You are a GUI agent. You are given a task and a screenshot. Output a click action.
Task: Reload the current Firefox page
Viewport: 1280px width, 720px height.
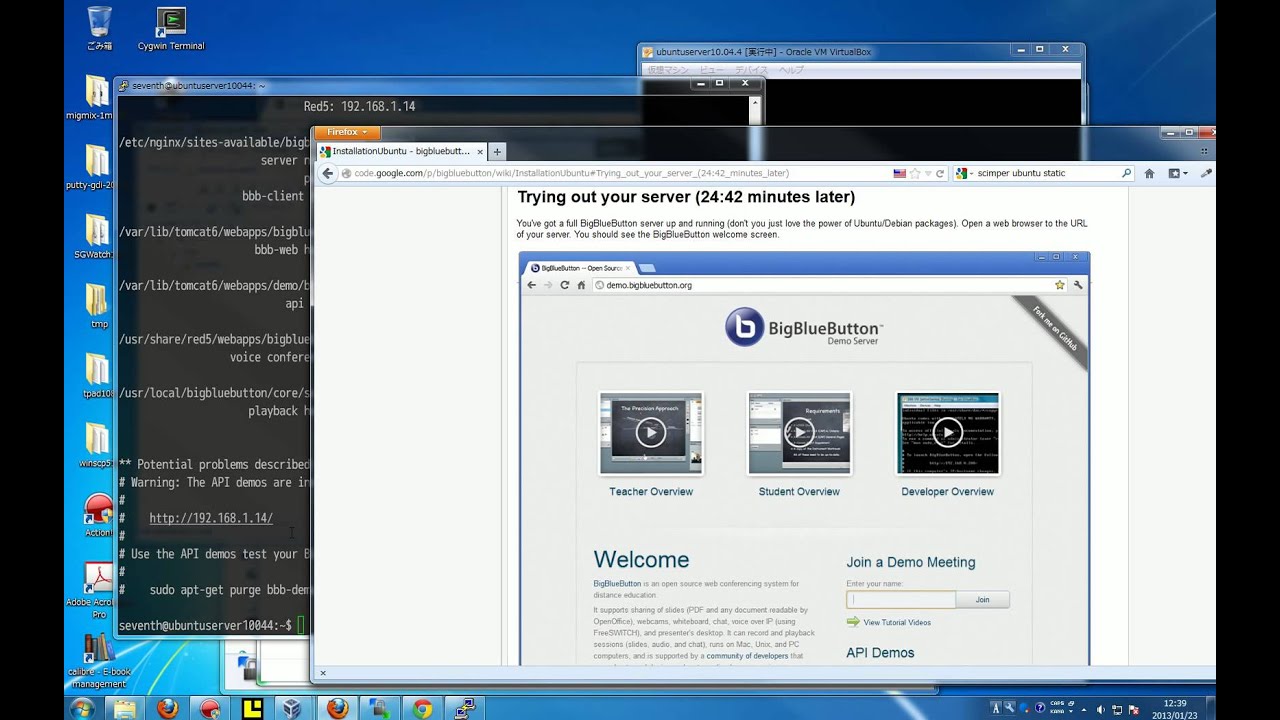[940, 173]
